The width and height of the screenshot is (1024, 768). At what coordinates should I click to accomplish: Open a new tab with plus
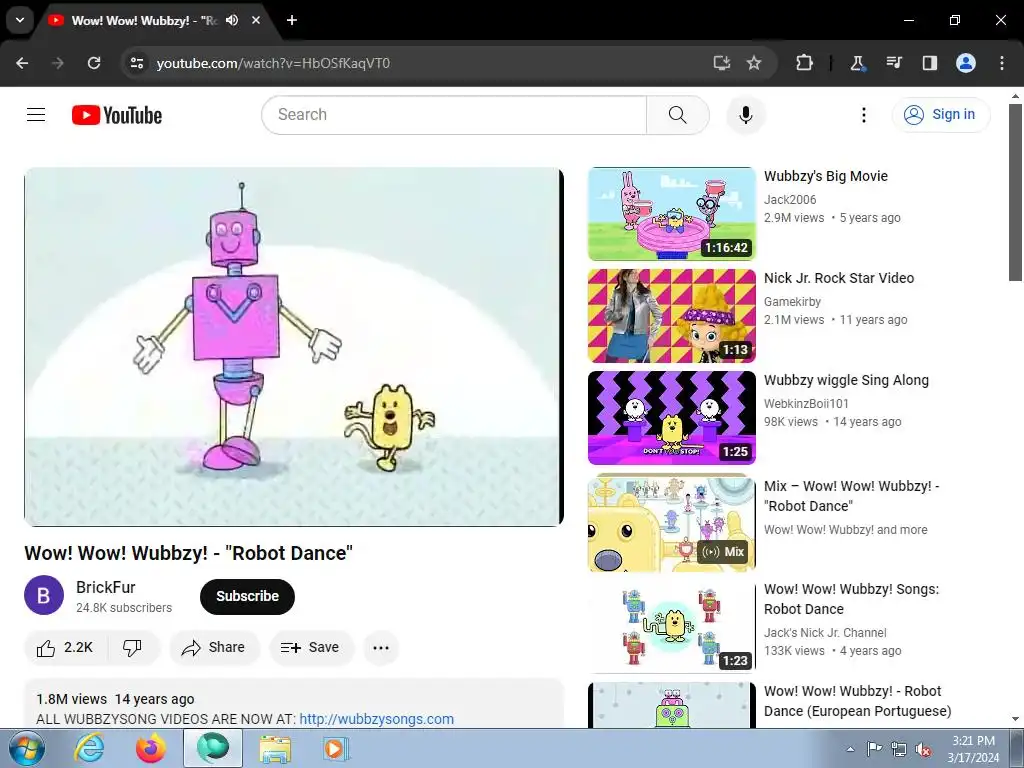point(292,20)
